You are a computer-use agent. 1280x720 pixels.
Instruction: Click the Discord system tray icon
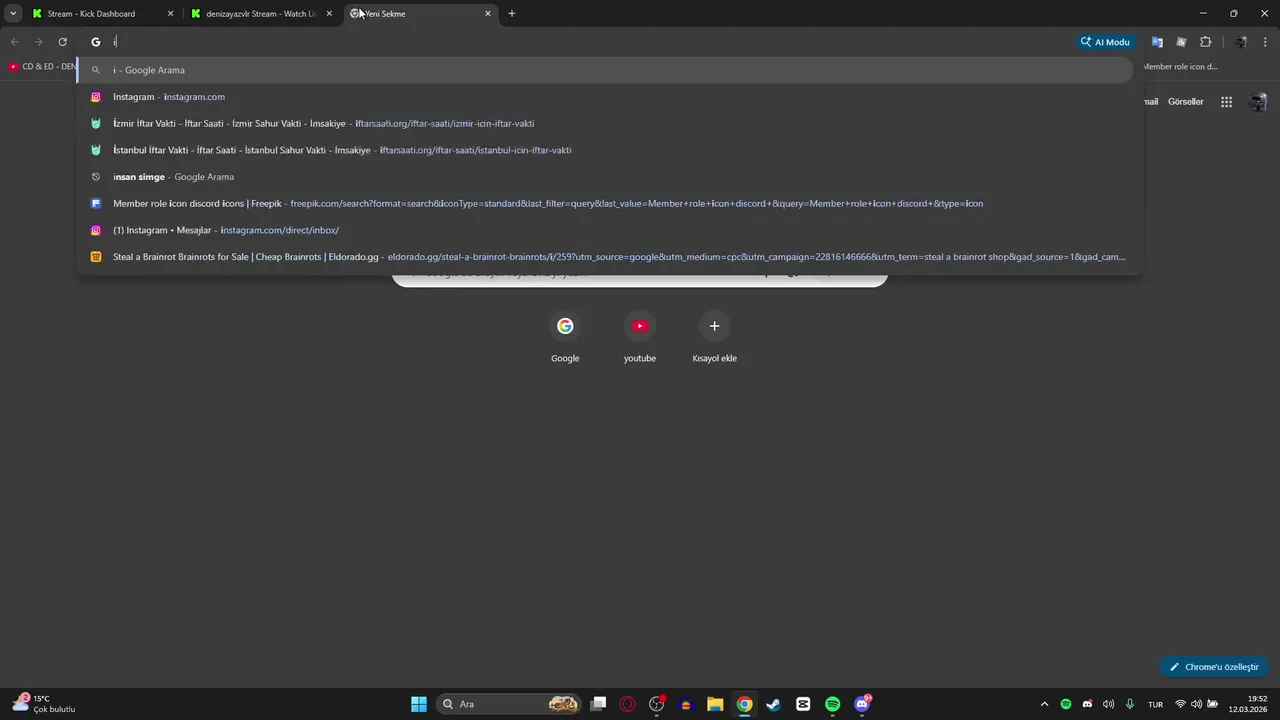point(1087,704)
